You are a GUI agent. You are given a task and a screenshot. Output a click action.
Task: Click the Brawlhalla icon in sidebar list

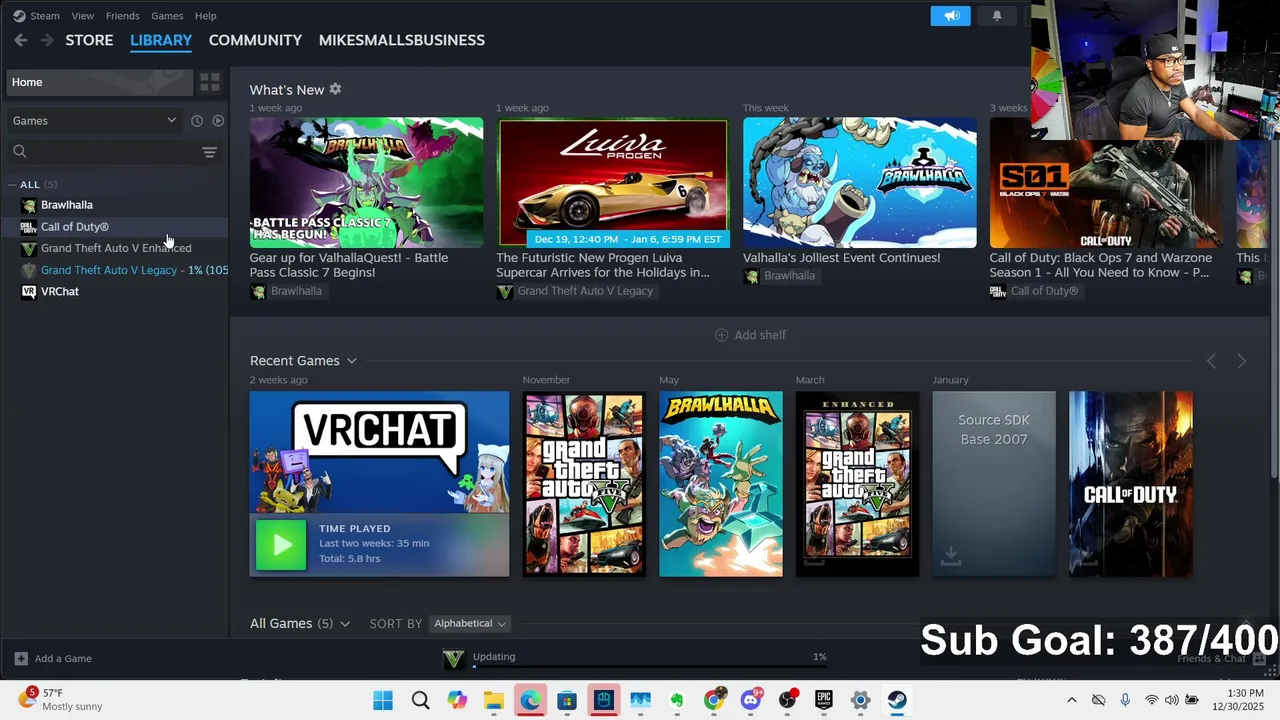(x=29, y=205)
